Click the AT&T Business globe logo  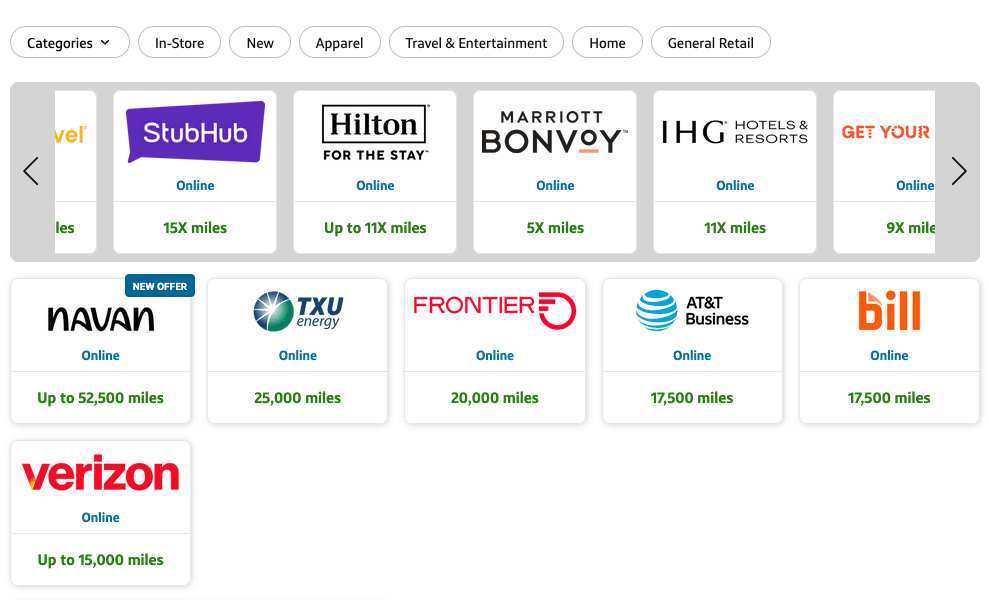tap(656, 310)
